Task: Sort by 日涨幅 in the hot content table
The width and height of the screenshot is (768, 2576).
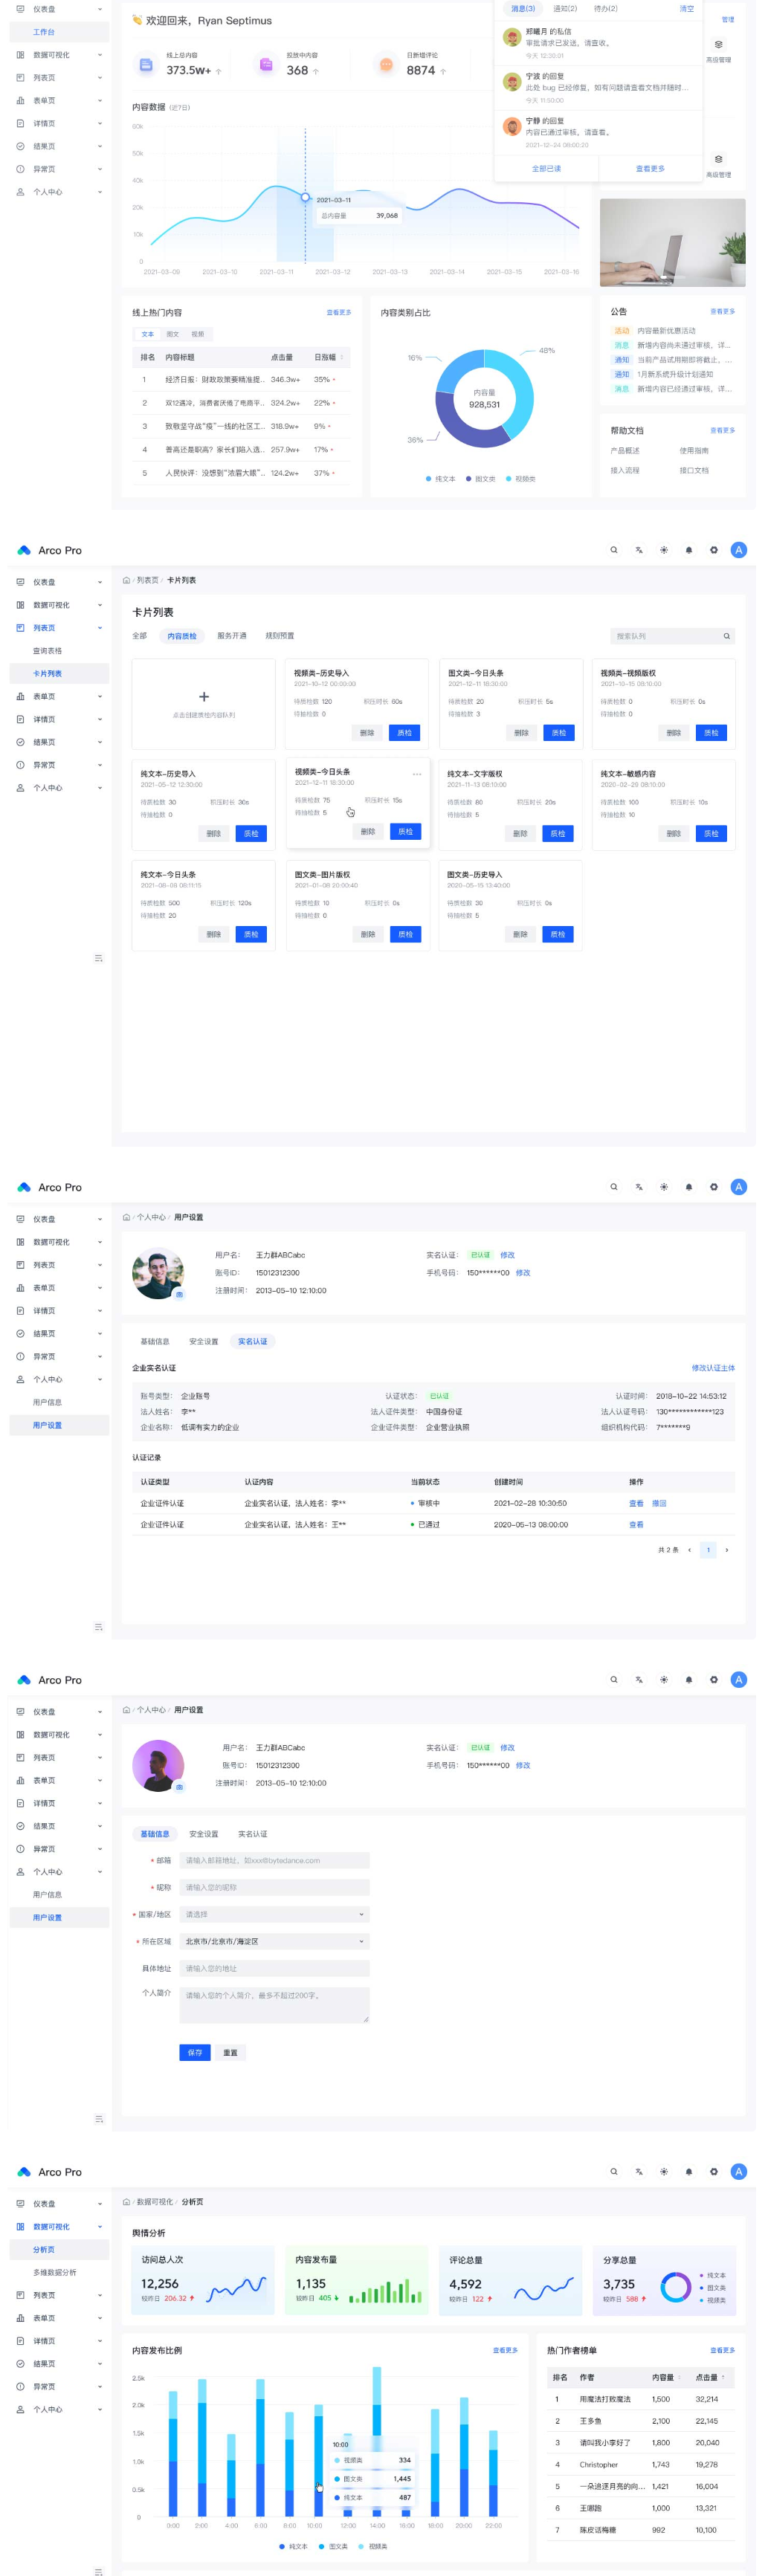Action: 341,357
